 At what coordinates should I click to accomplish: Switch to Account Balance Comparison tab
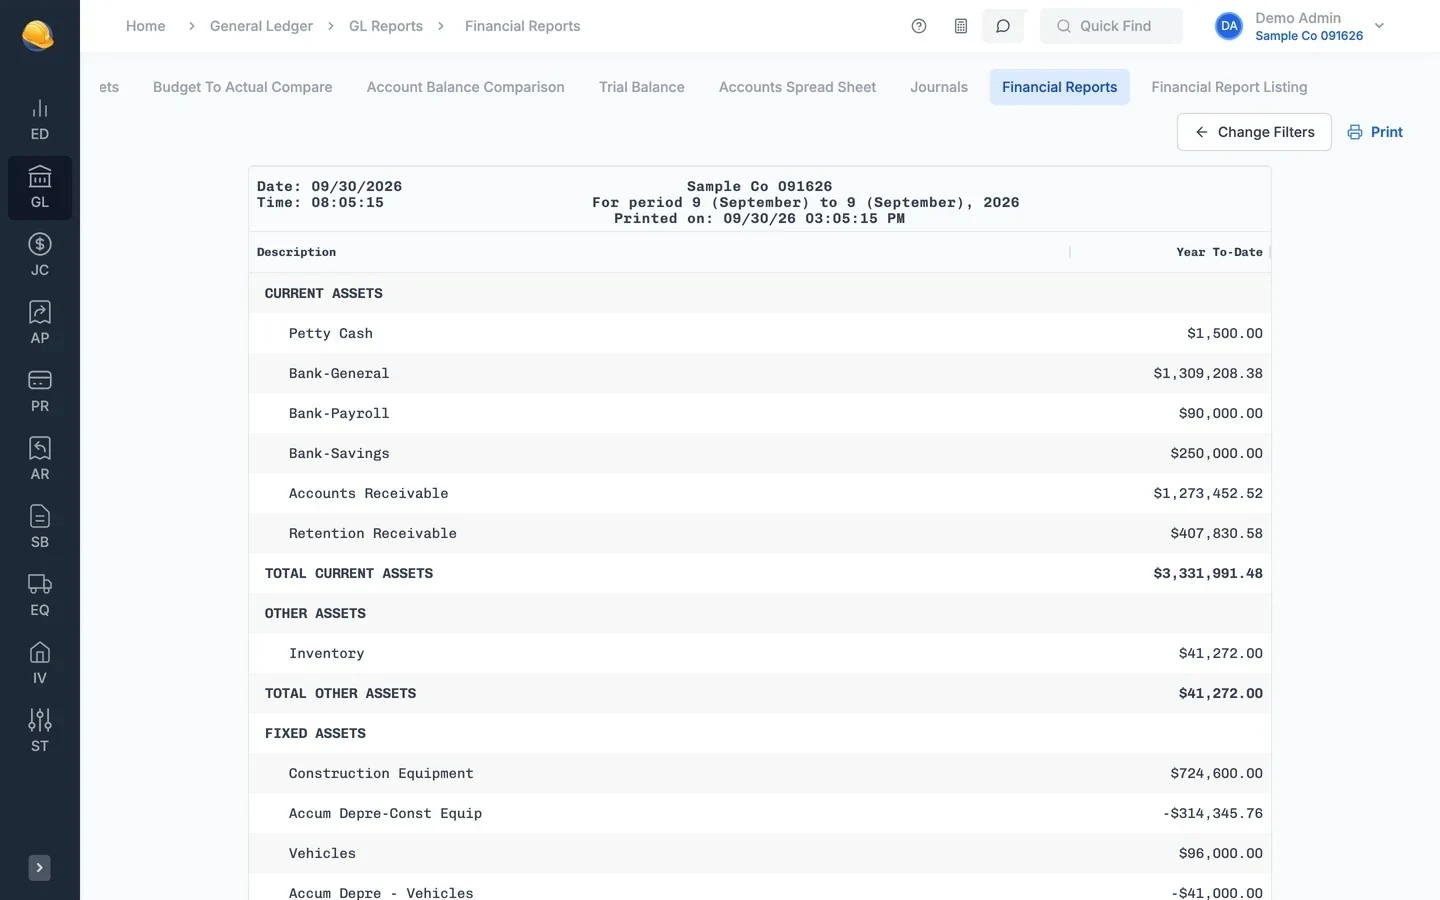(x=466, y=87)
